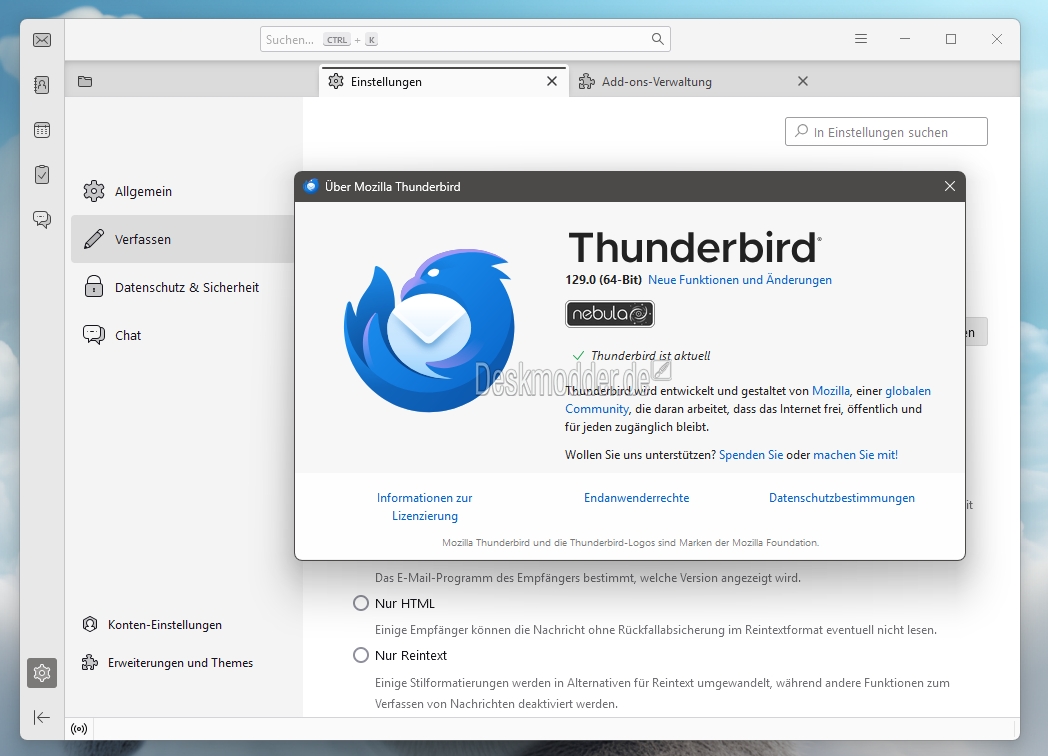Screen dimensions: 1048x756
Task: Open Konten-Einstellungen
Action: (152, 624)
